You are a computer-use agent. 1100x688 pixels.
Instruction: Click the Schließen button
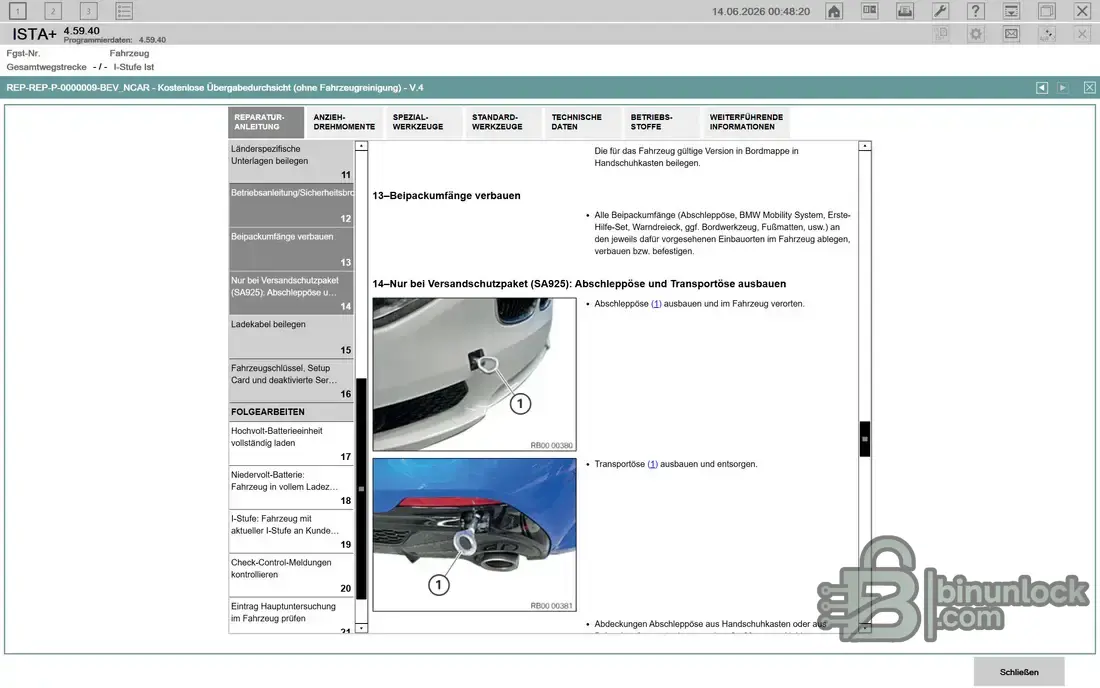click(x=1019, y=672)
